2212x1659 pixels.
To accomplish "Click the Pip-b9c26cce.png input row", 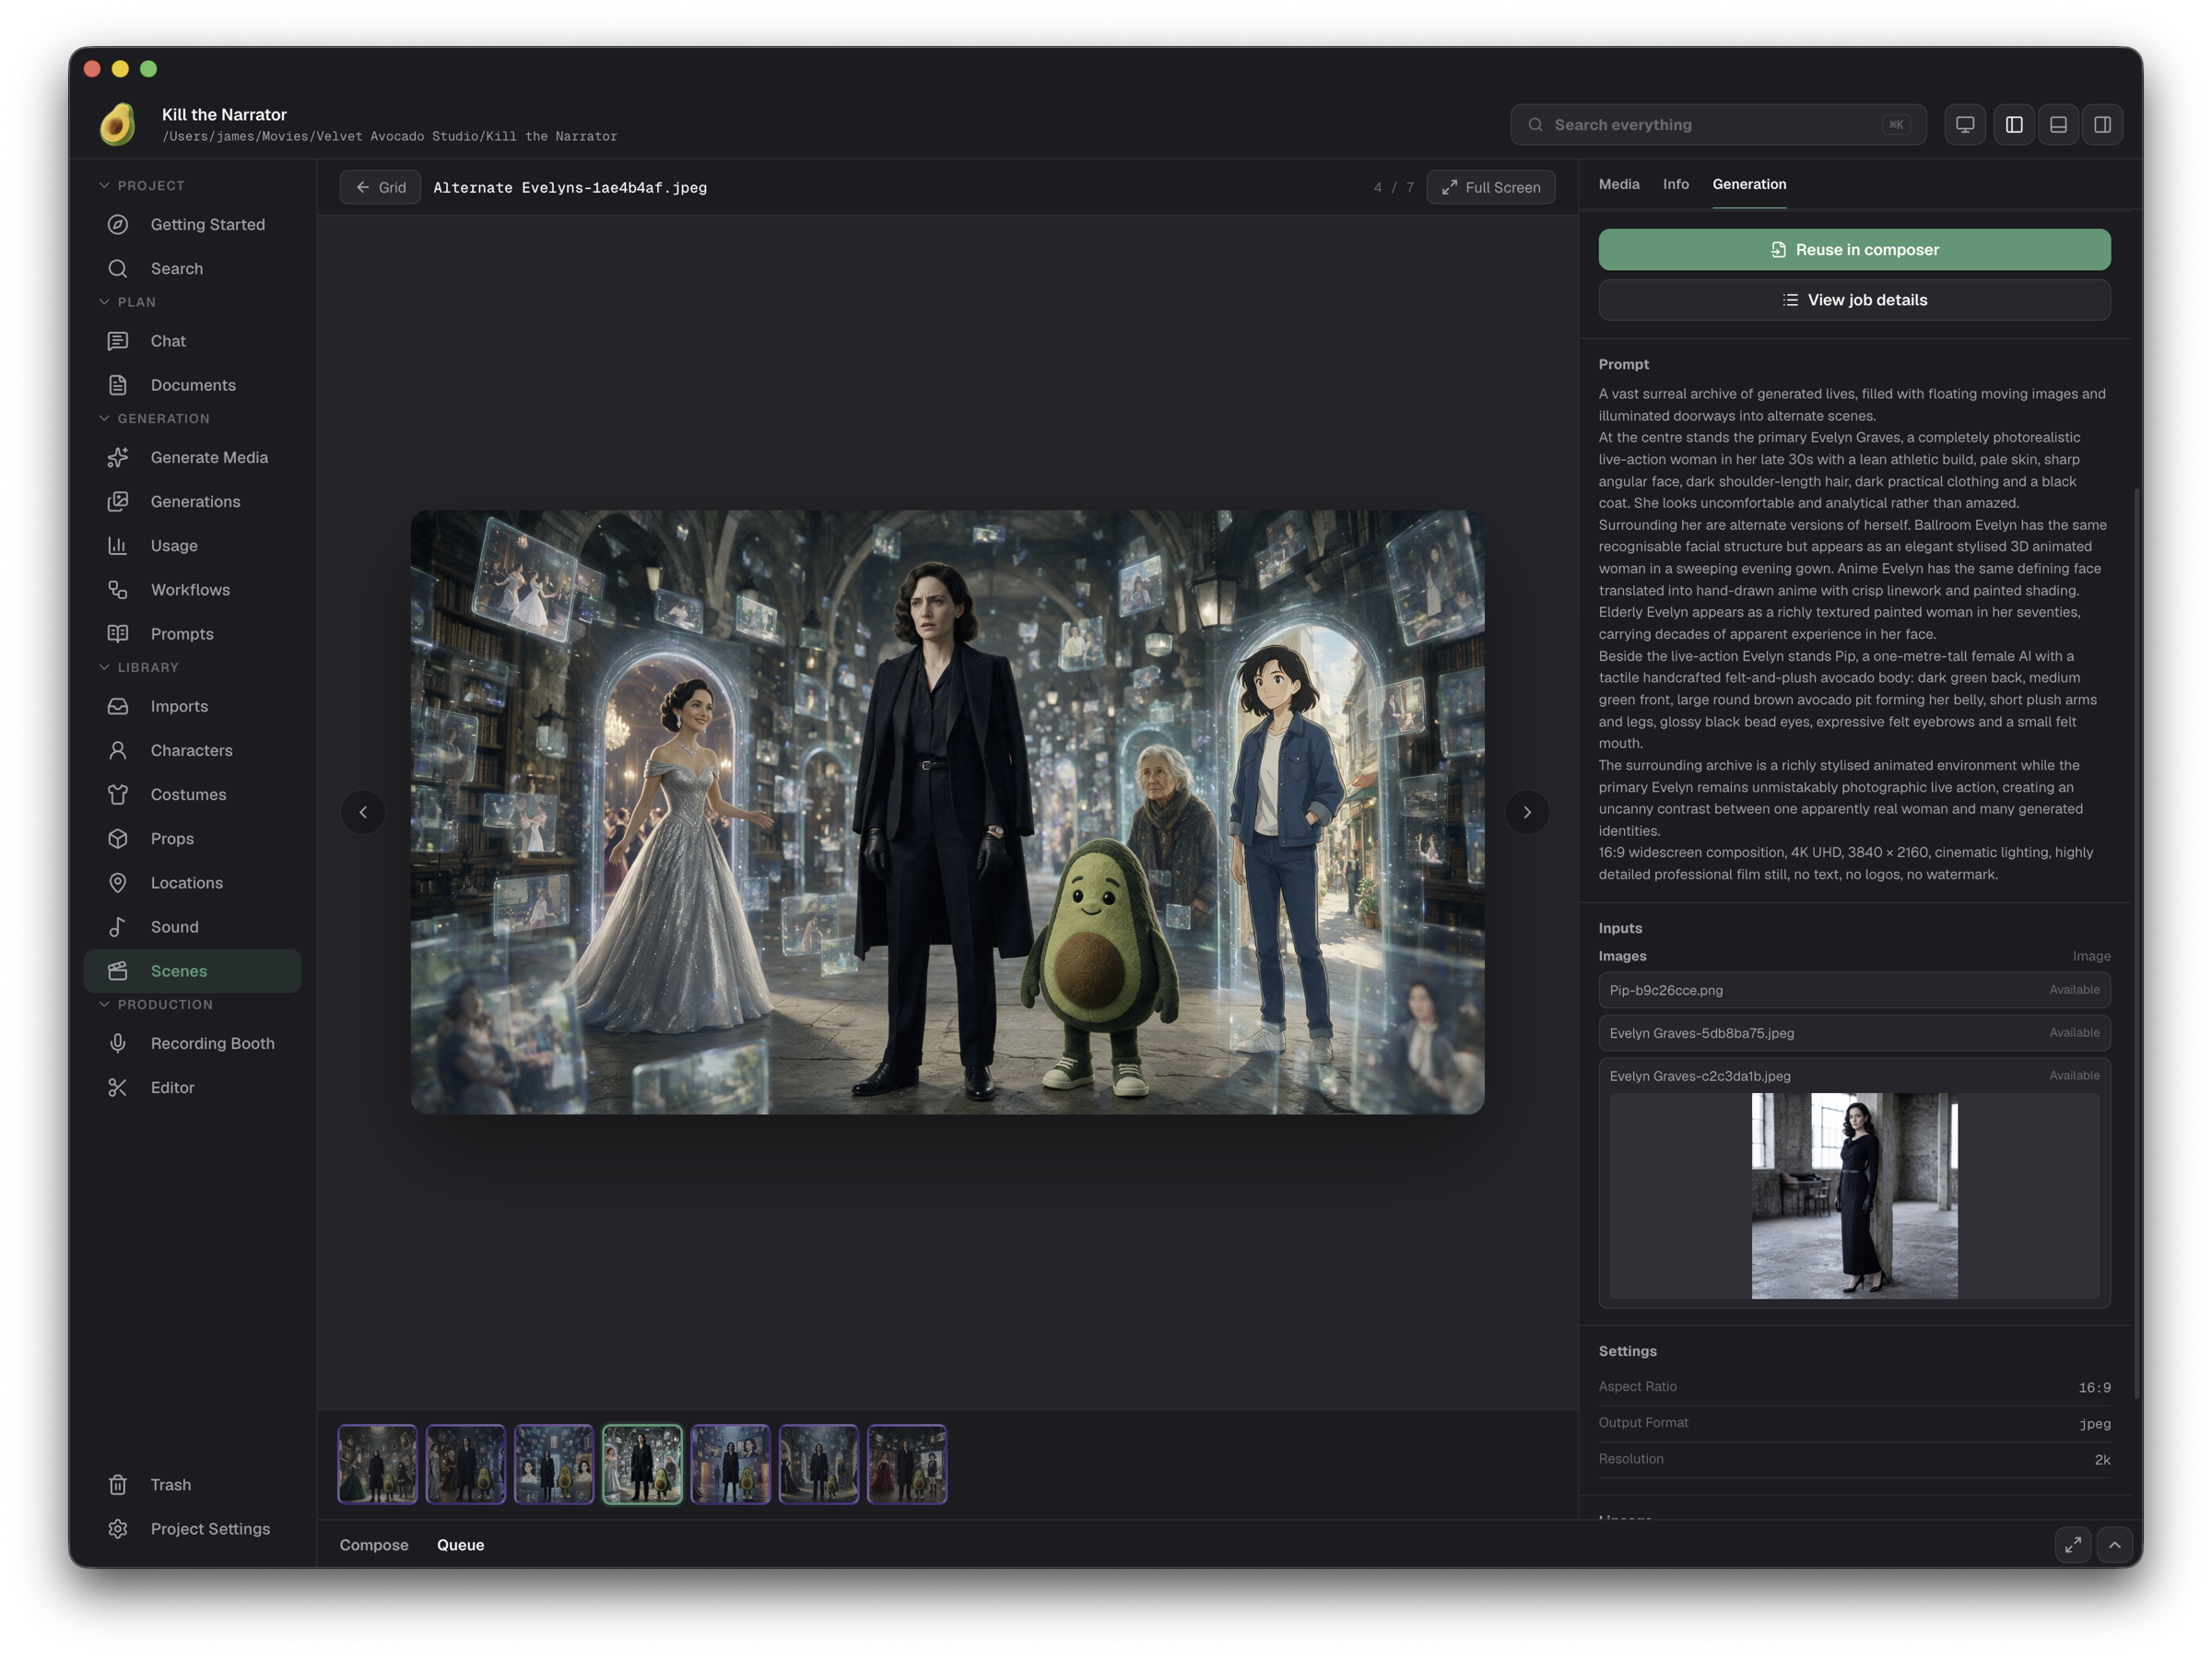I will (x=1854, y=990).
